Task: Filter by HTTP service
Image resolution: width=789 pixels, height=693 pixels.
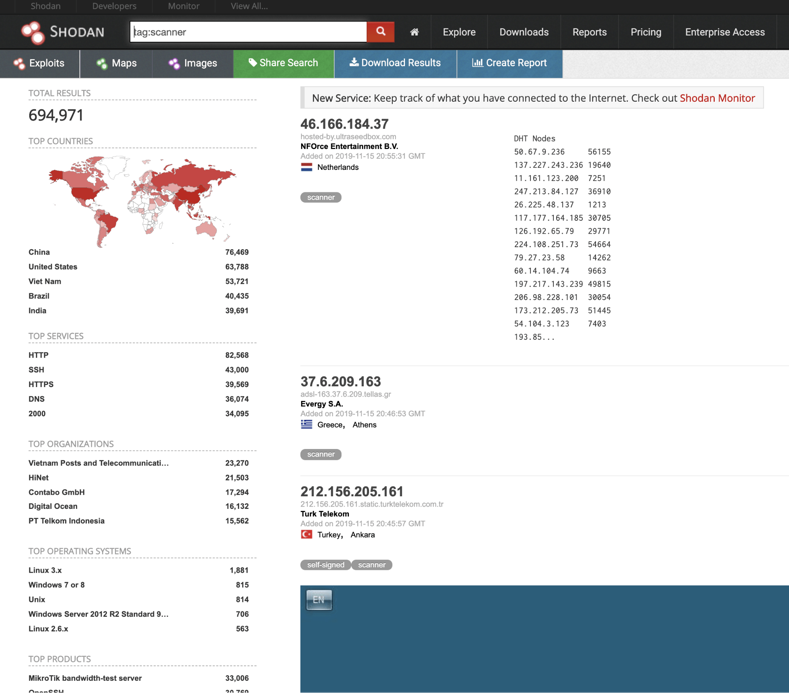Action: click(38, 355)
